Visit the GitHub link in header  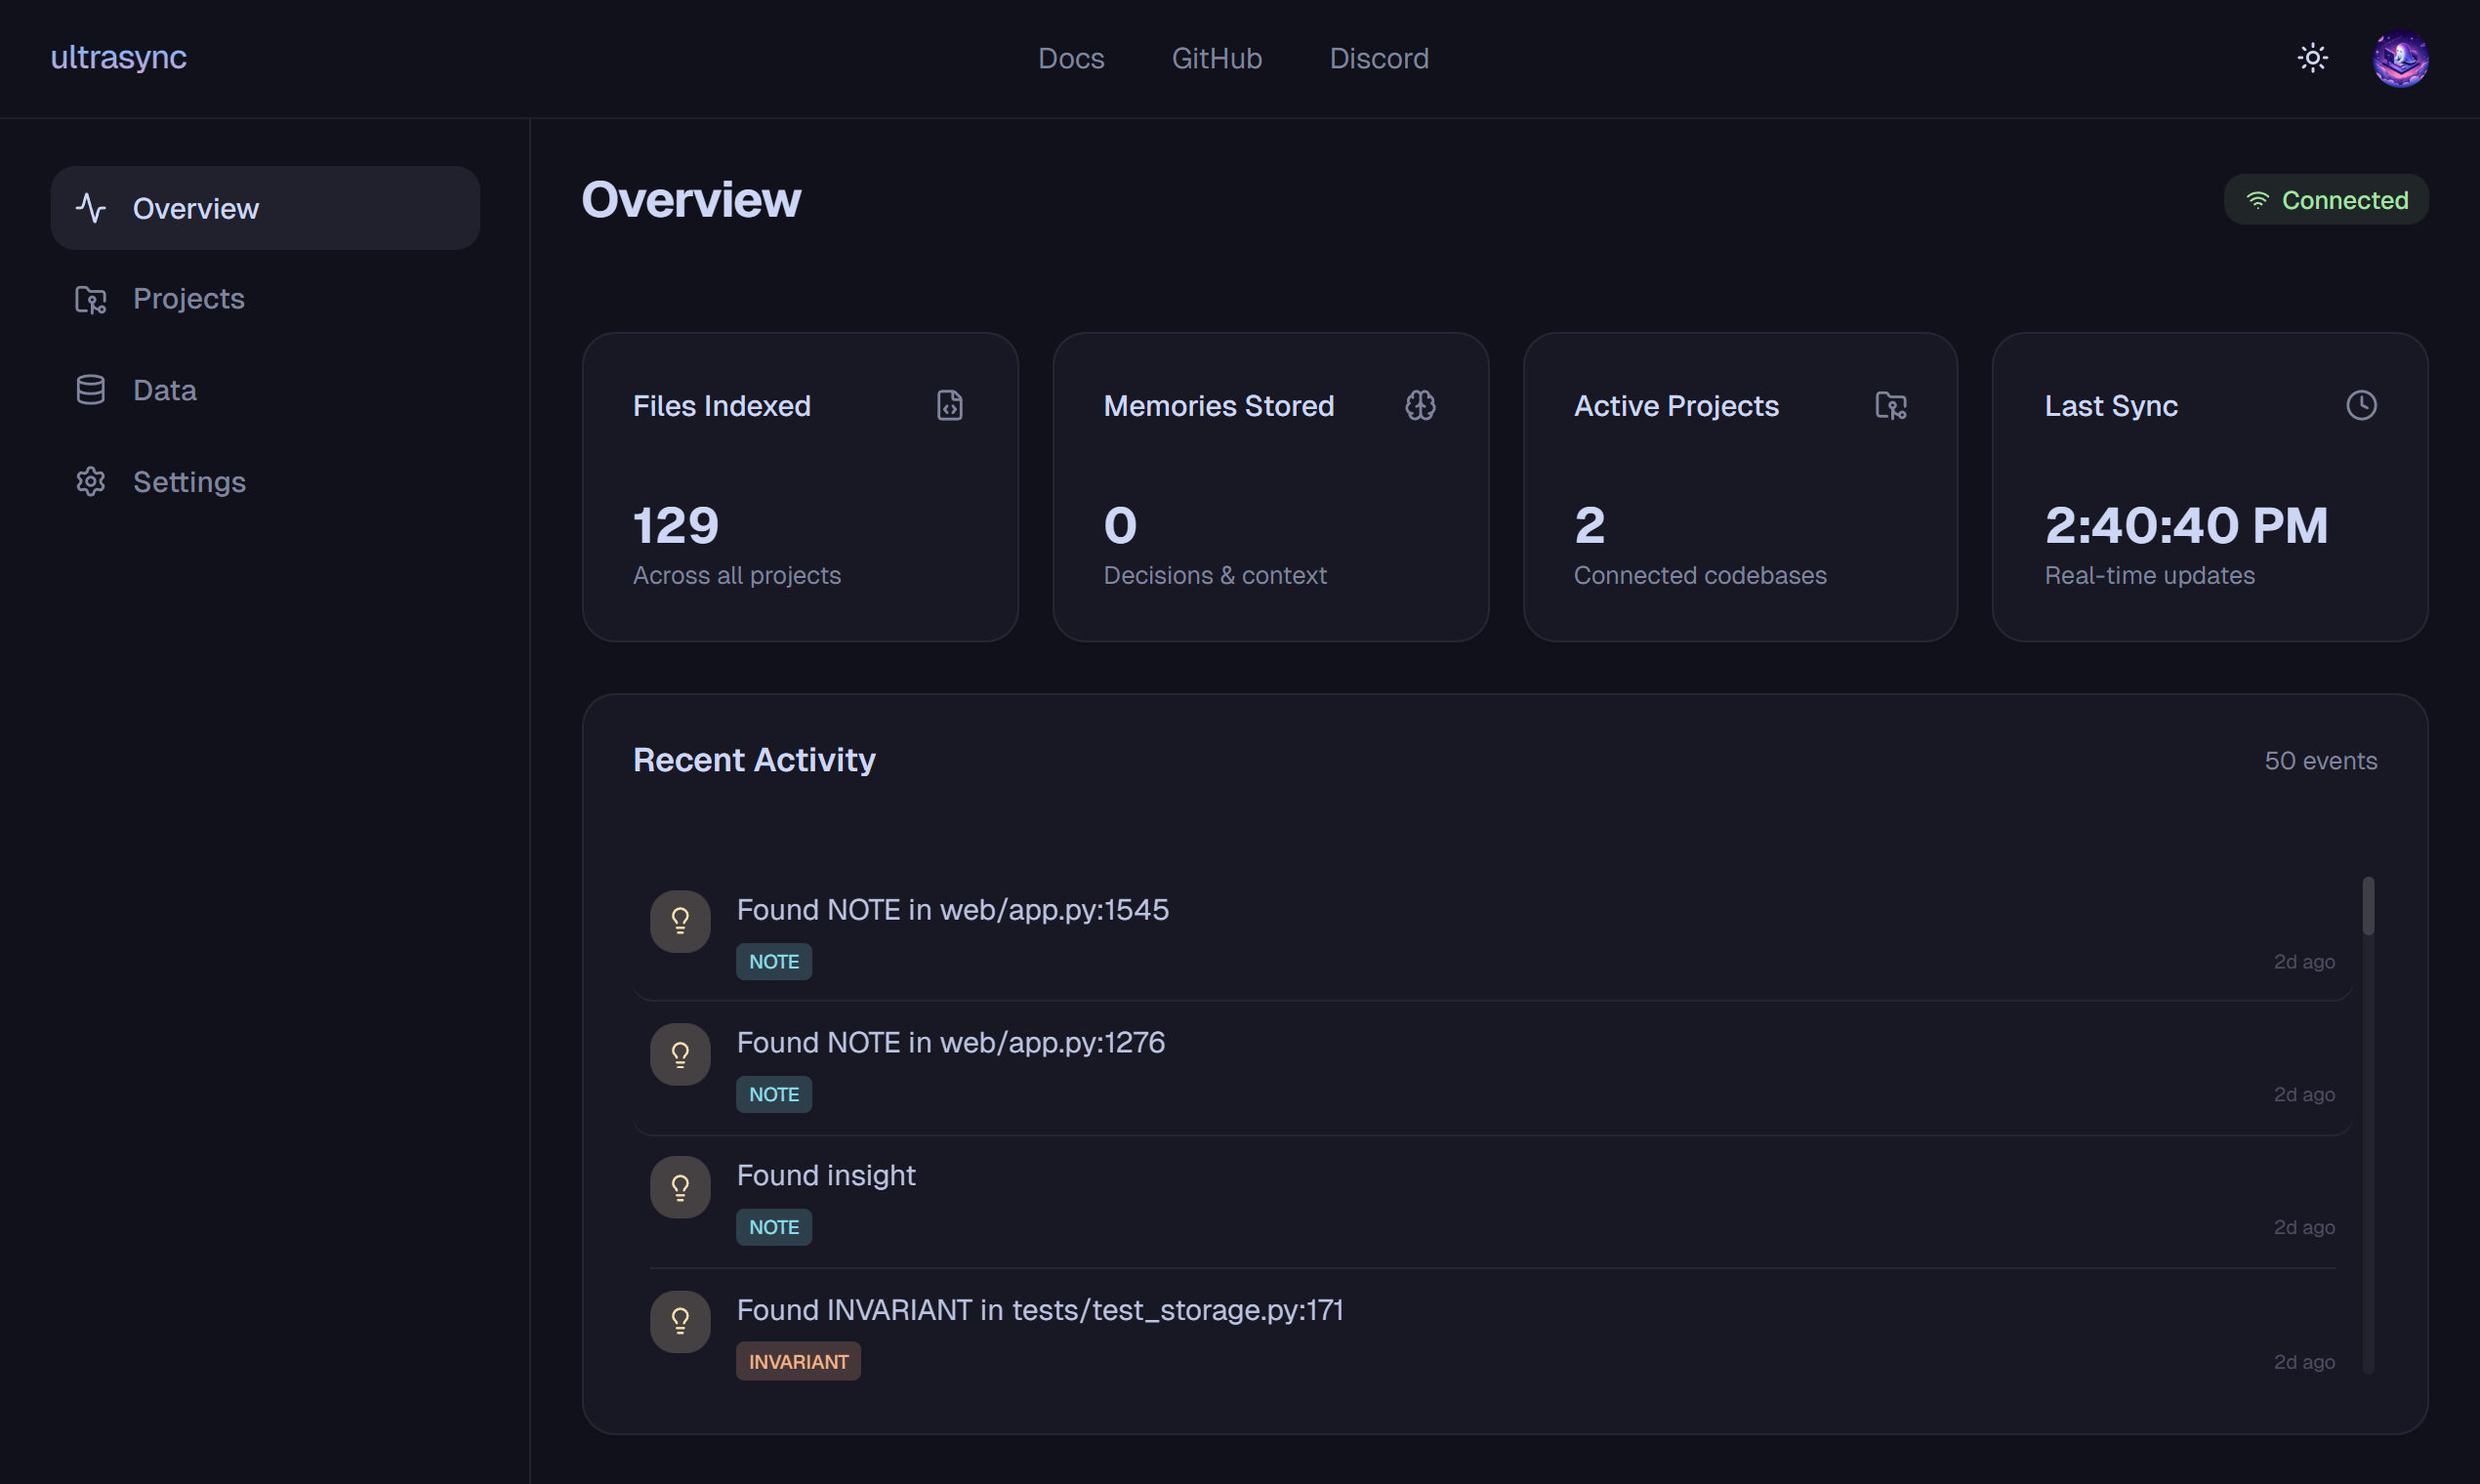coord(1216,59)
